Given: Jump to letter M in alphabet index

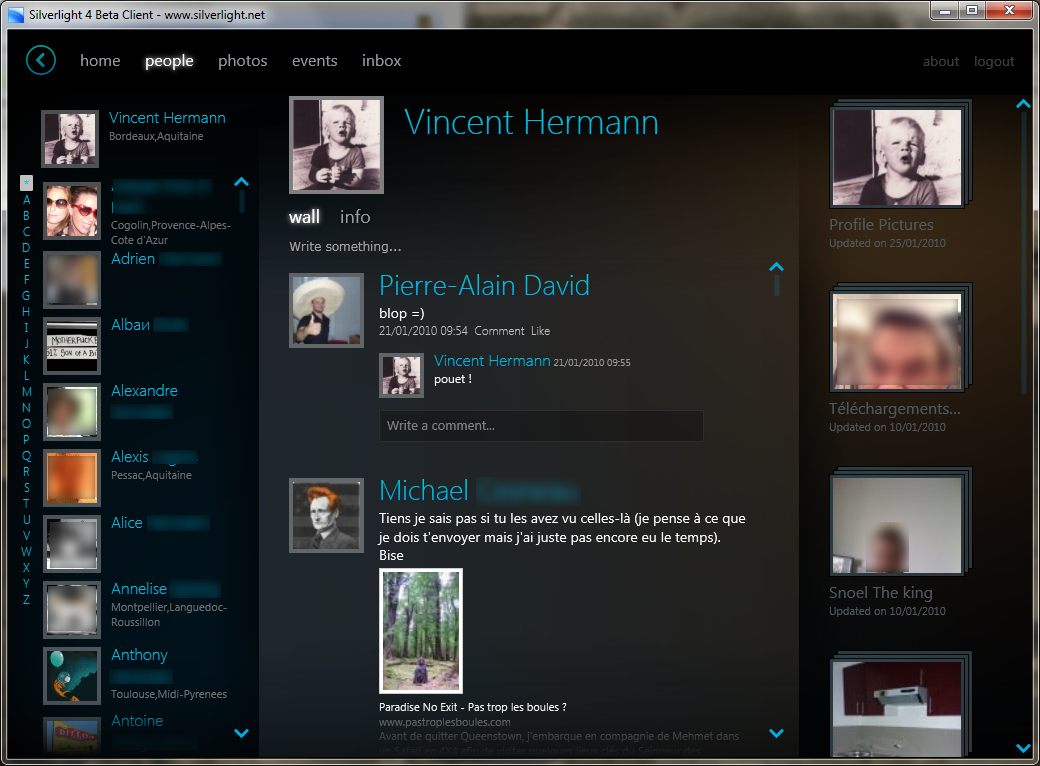Looking at the screenshot, I should [27, 392].
